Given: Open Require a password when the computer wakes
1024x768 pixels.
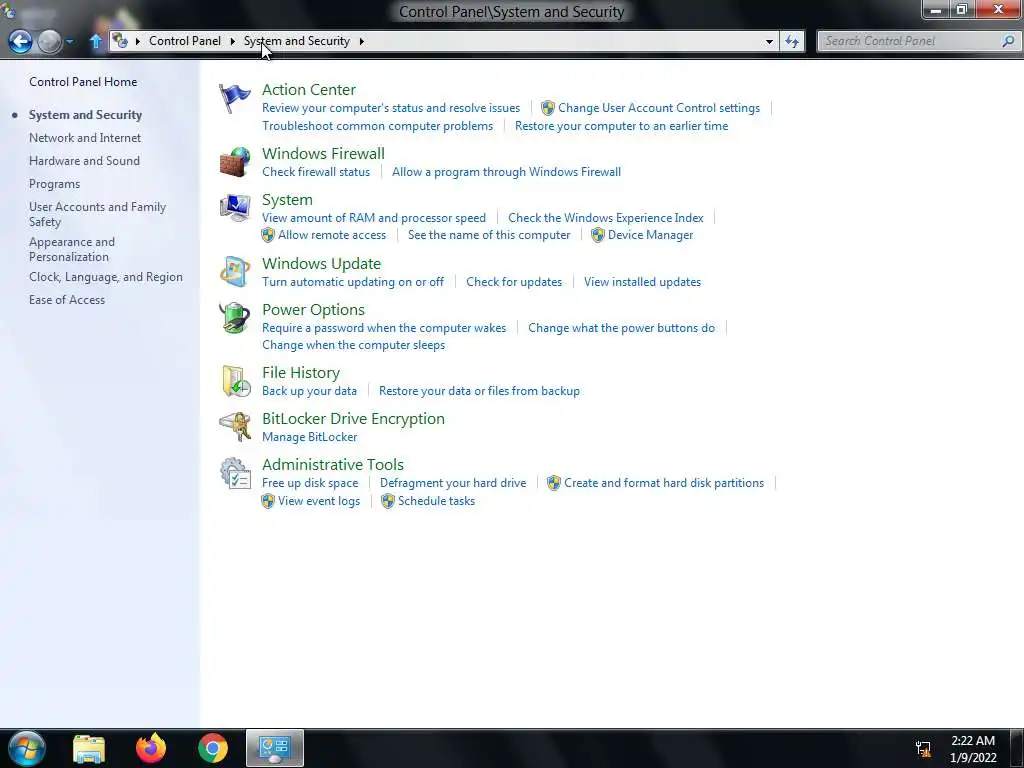Looking at the screenshot, I should tap(384, 328).
